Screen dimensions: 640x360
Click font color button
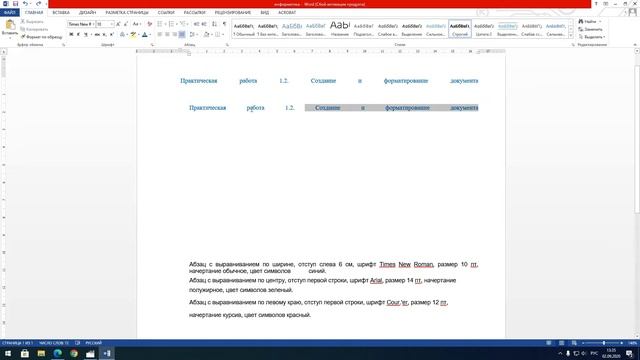tap(144, 34)
